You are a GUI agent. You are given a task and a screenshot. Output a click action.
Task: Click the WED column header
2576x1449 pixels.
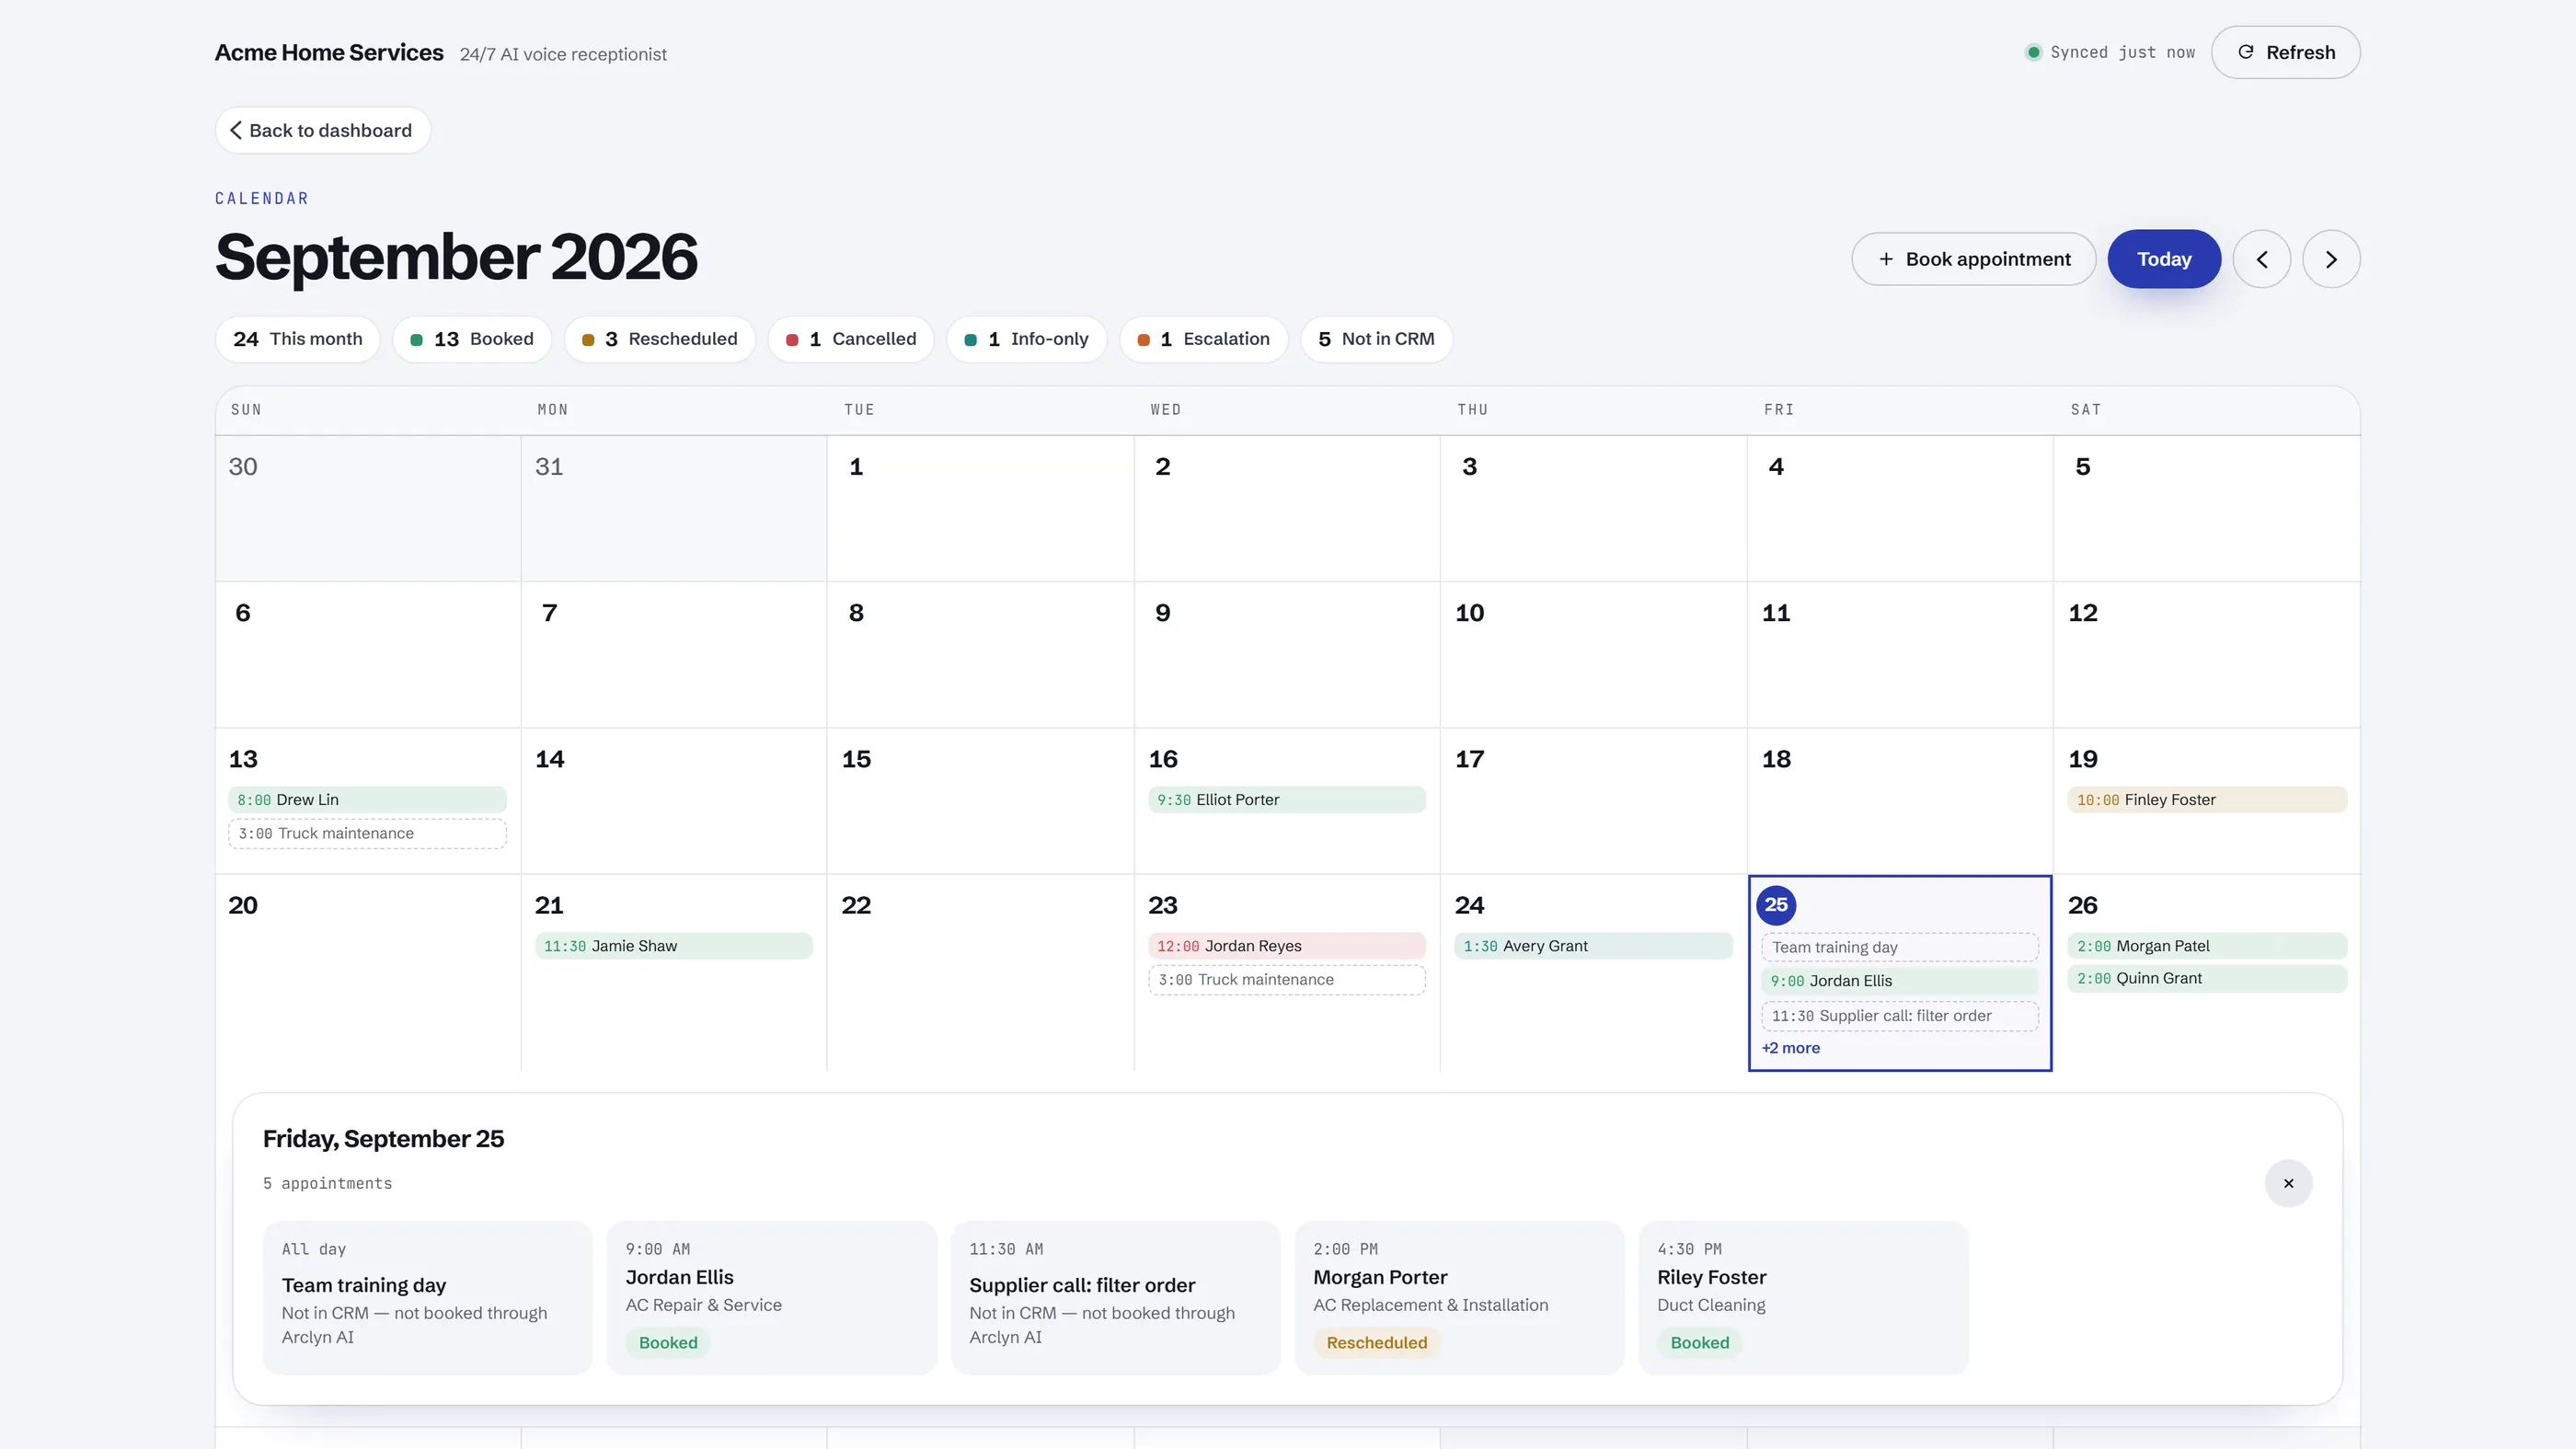(x=1166, y=410)
